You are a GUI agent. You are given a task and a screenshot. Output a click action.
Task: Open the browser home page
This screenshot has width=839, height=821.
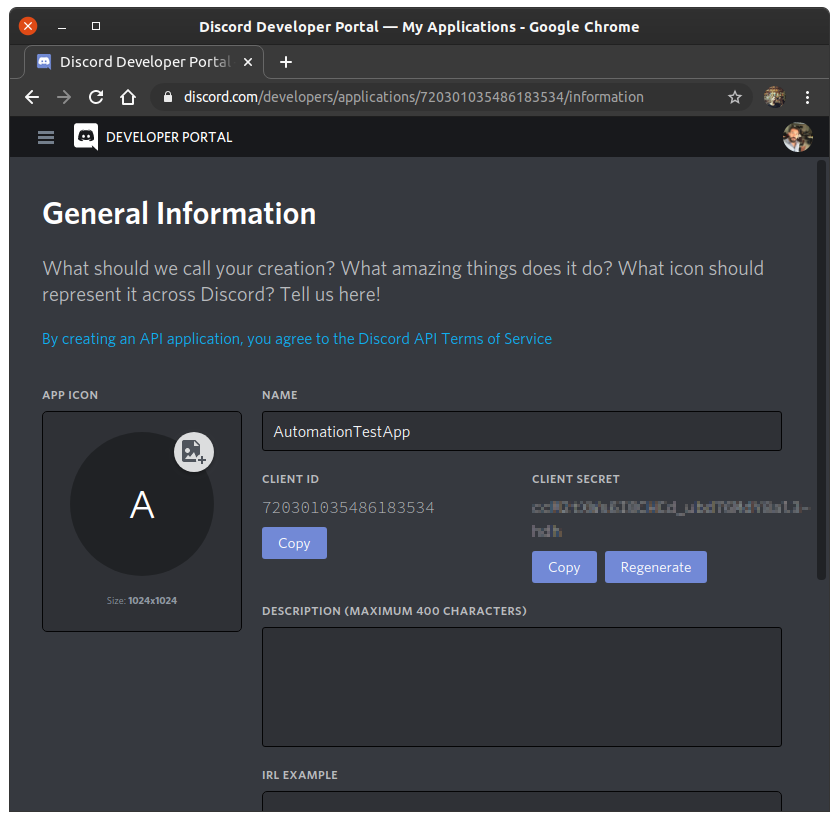click(128, 97)
